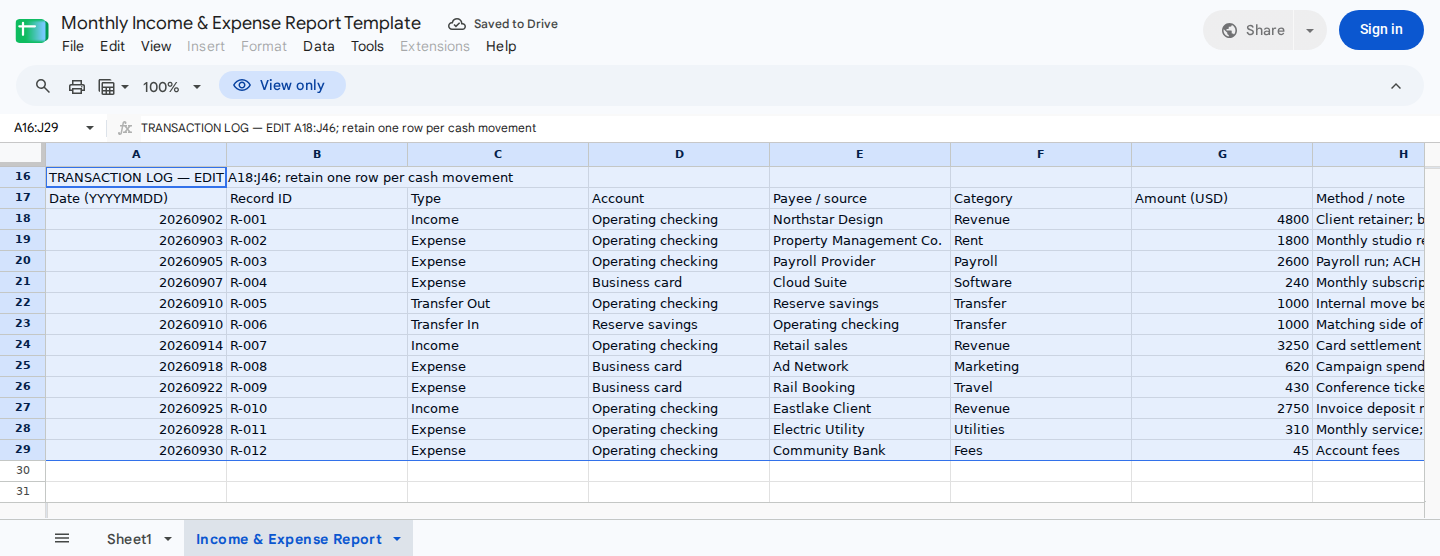Click the Community Bank cell
This screenshot has height=556, width=1440.
coord(860,450)
